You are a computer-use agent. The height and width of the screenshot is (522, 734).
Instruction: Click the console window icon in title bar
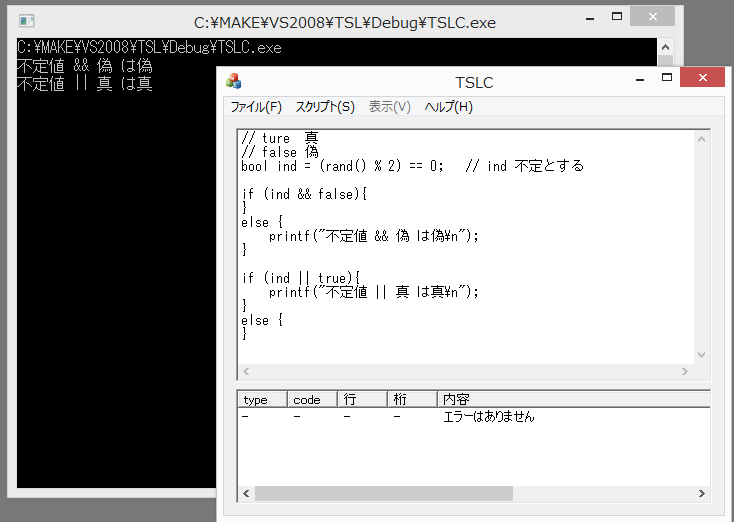coord(27,21)
